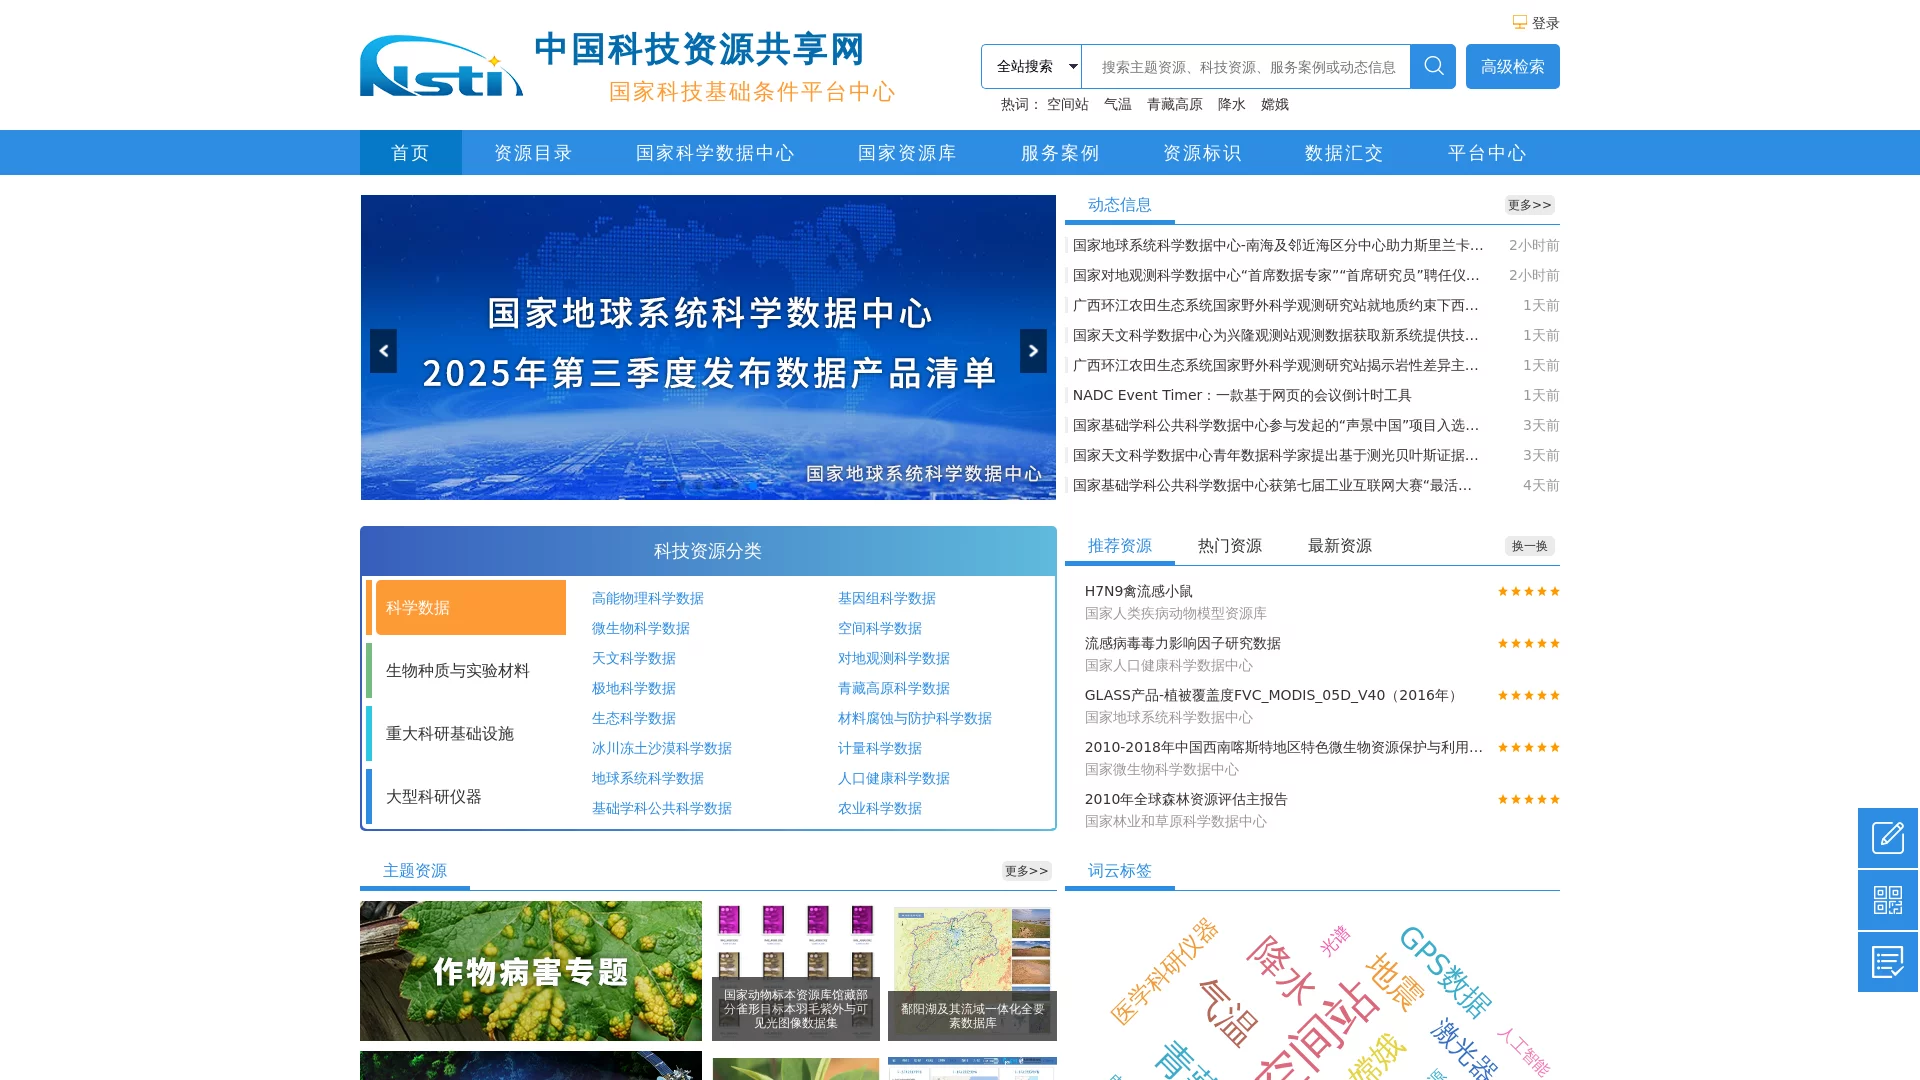1920x1080 pixels.
Task: Open the QR code icon on right edge
Action: coord(1887,900)
